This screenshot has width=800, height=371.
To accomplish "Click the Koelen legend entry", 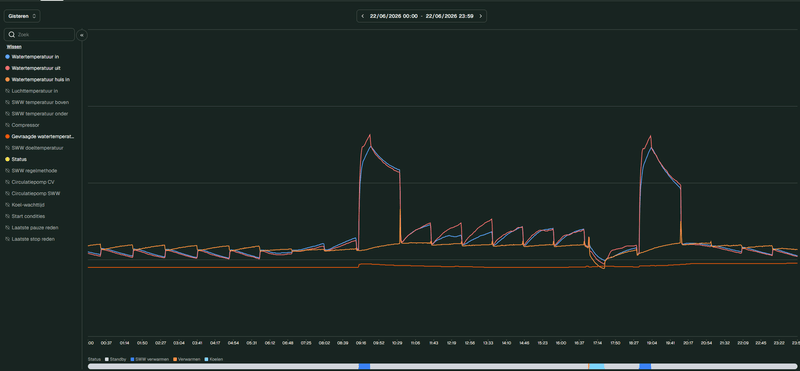I will coord(213,359).
